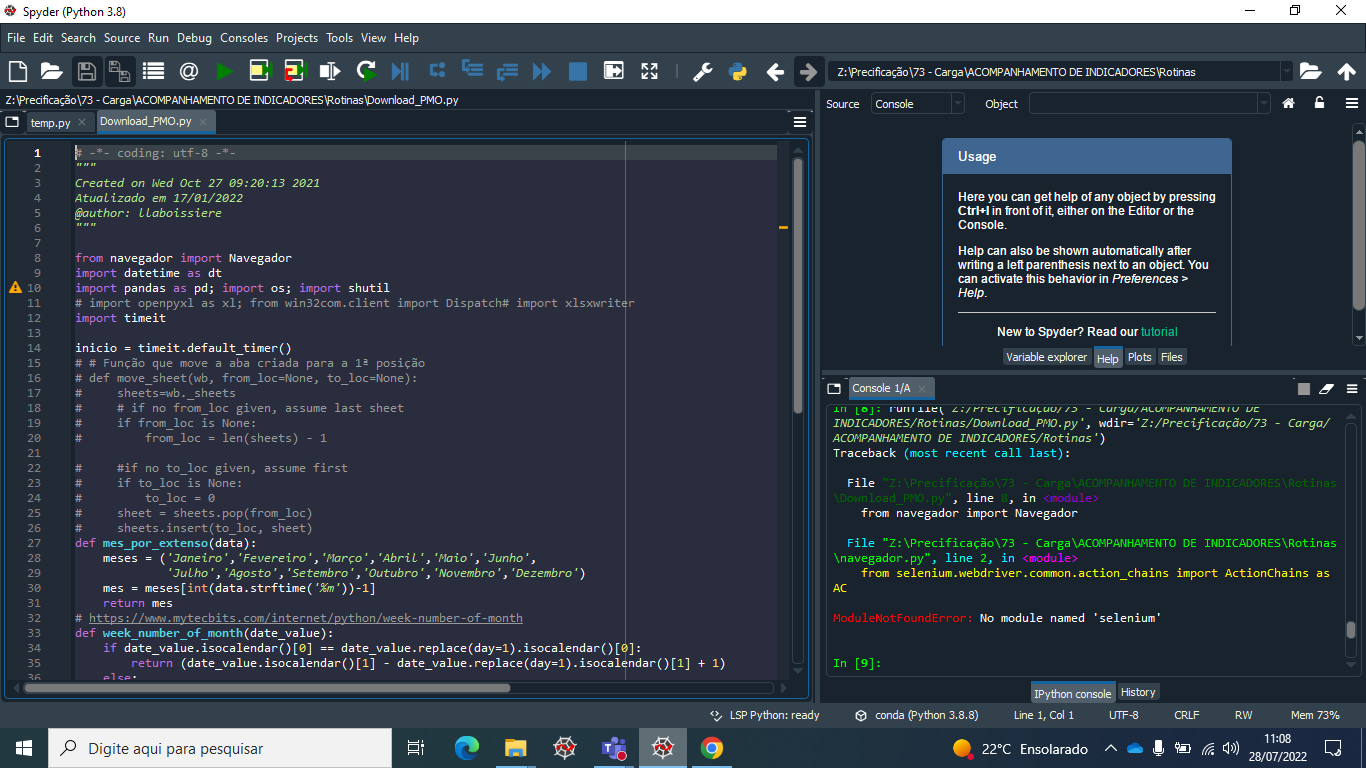
Task: Run the file with the green play button
Action: click(224, 71)
